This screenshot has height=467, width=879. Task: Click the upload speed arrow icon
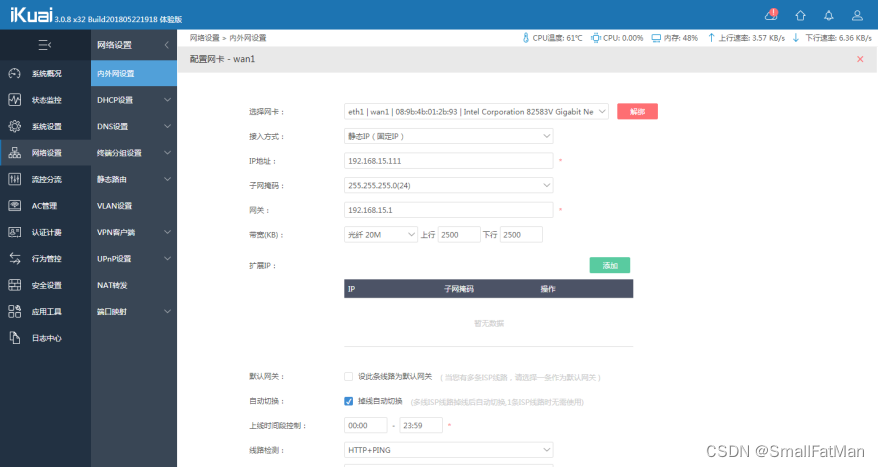coord(711,38)
